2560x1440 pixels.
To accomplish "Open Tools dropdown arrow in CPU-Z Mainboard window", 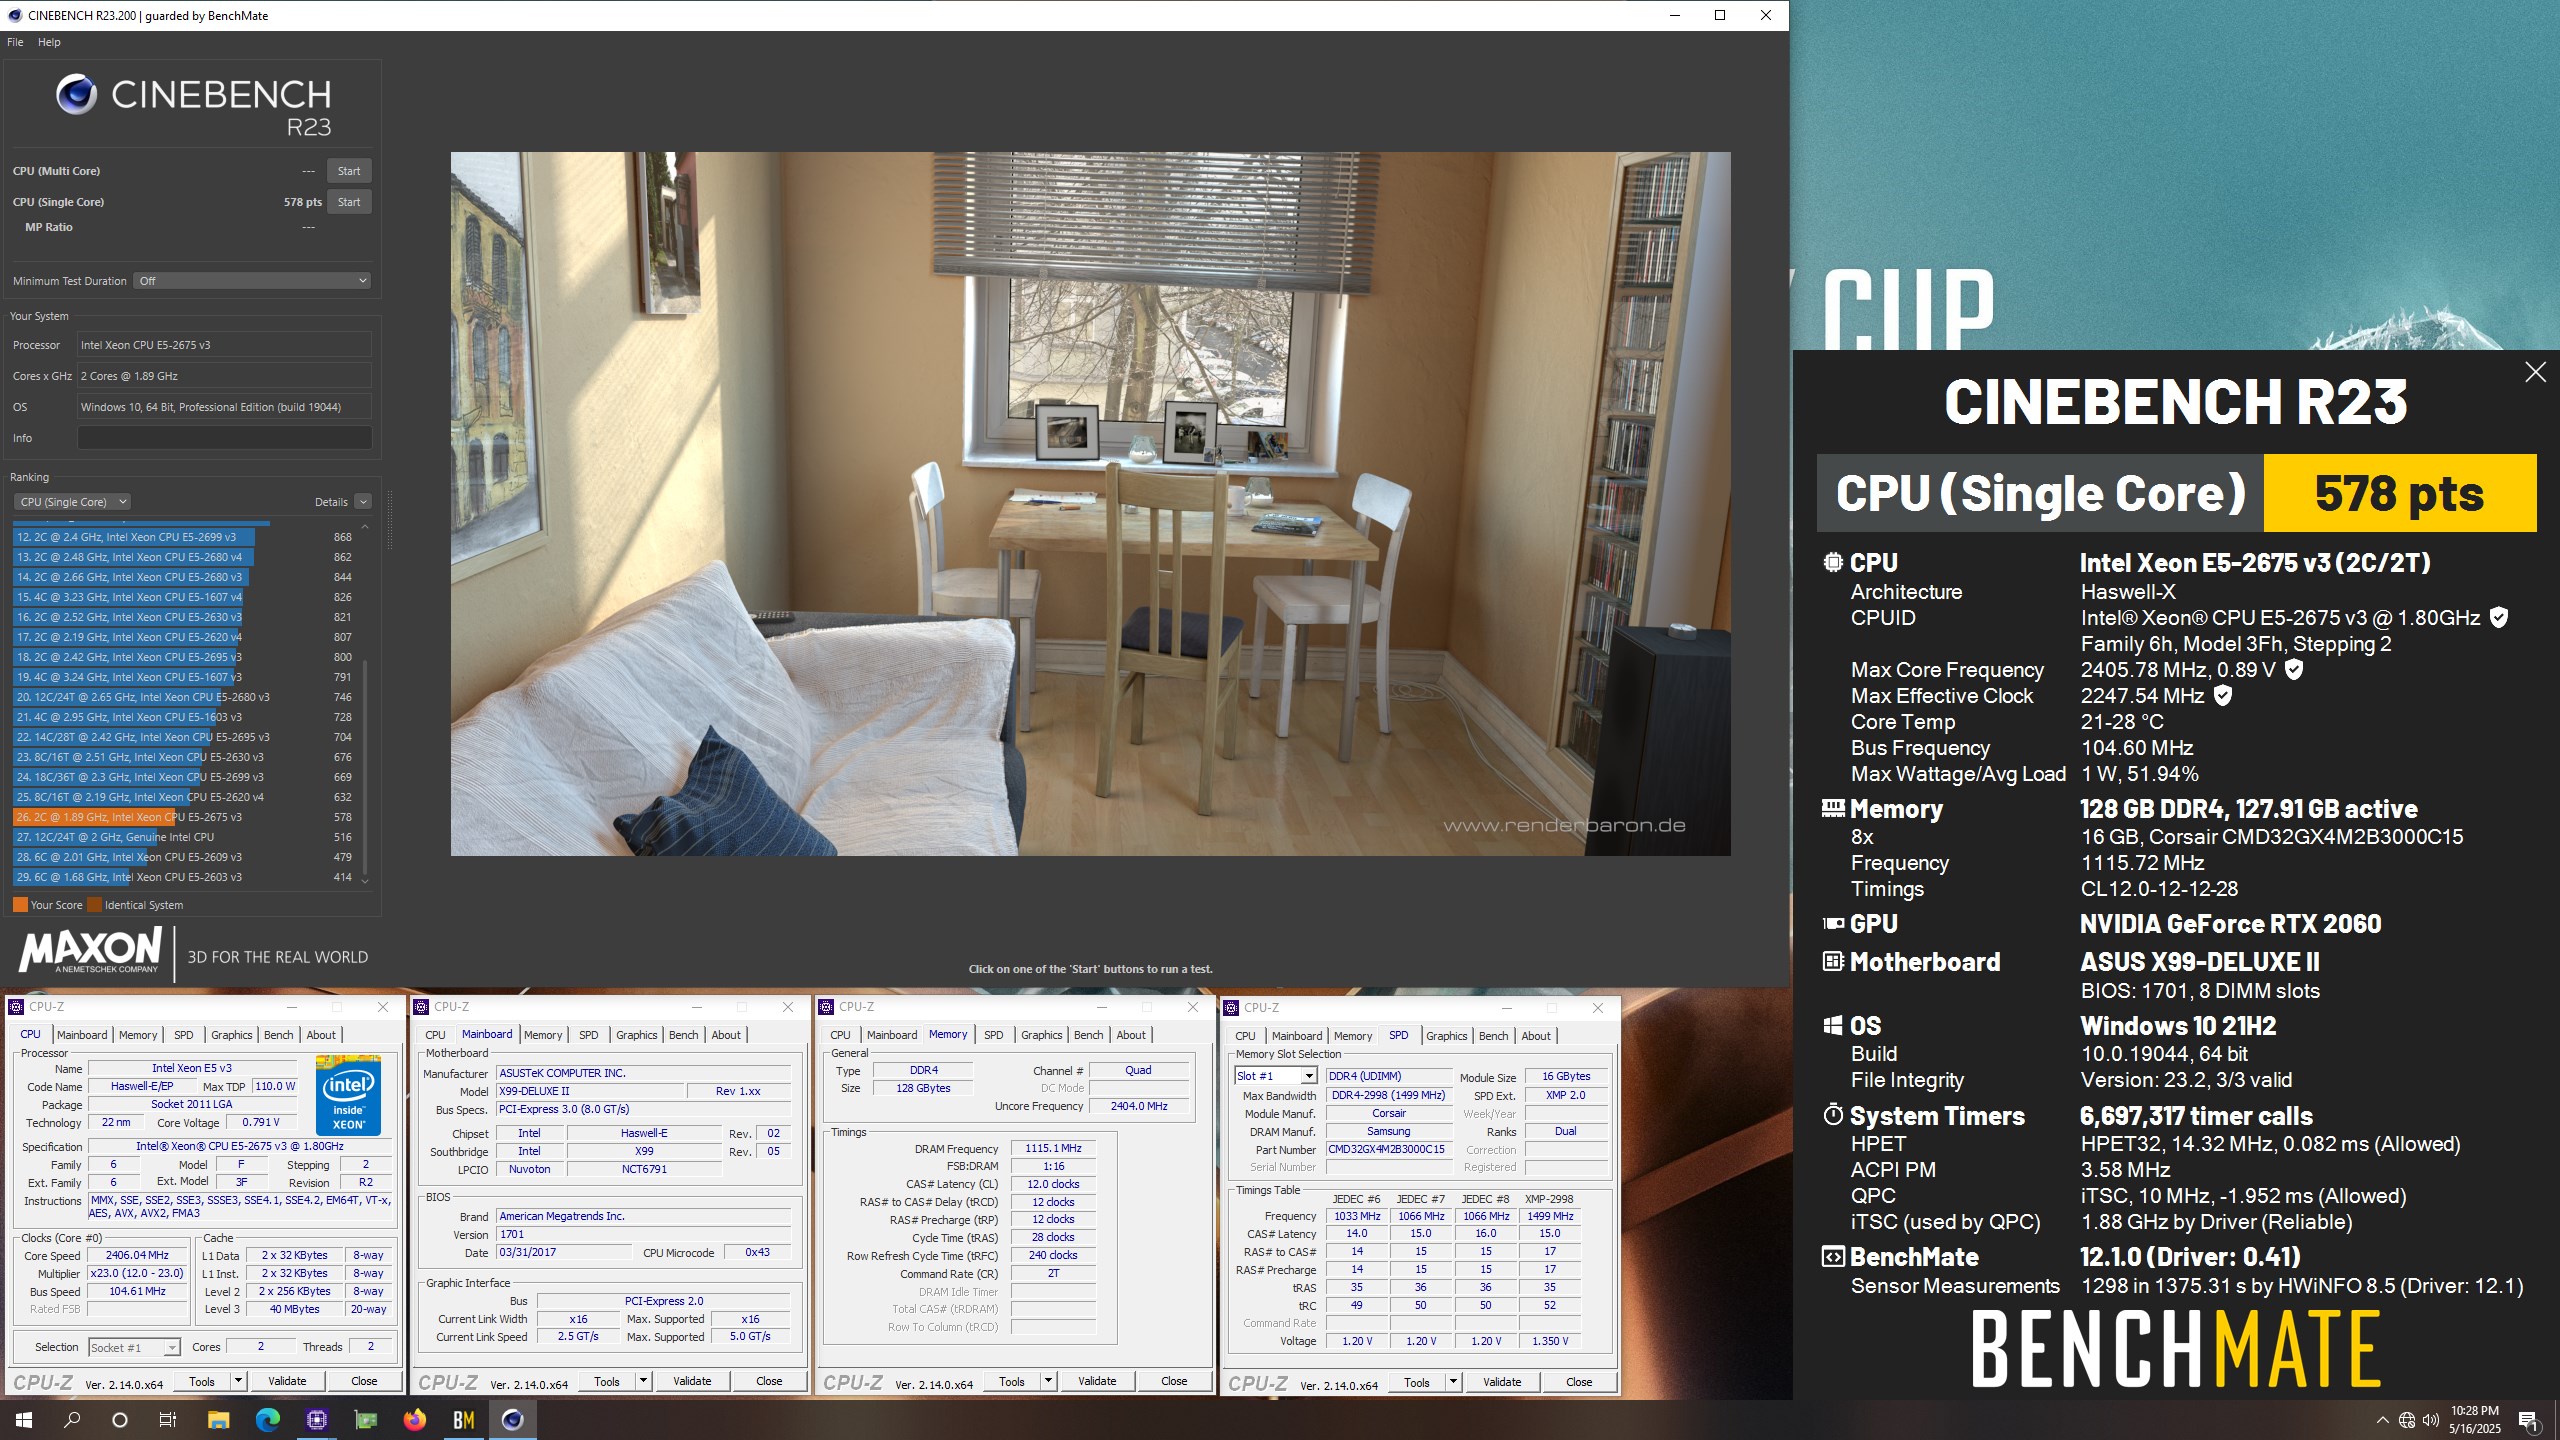I will [643, 1381].
